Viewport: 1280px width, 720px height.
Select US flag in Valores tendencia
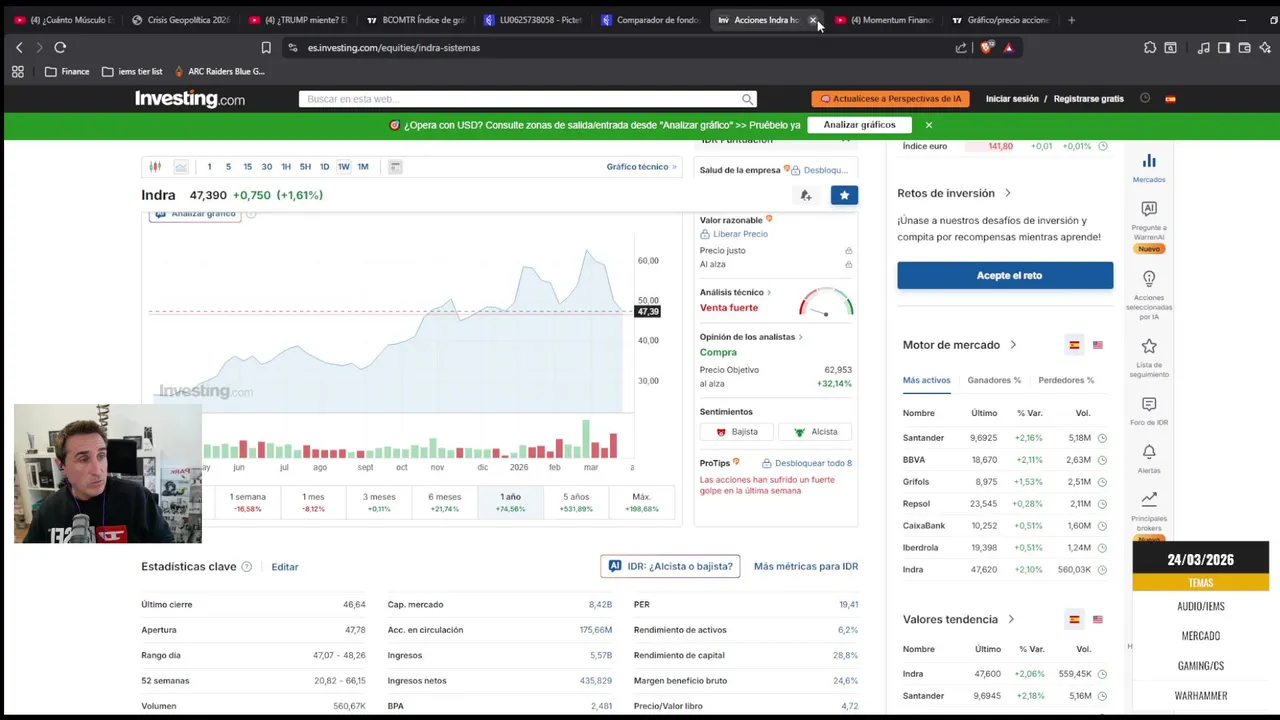pos(1098,620)
